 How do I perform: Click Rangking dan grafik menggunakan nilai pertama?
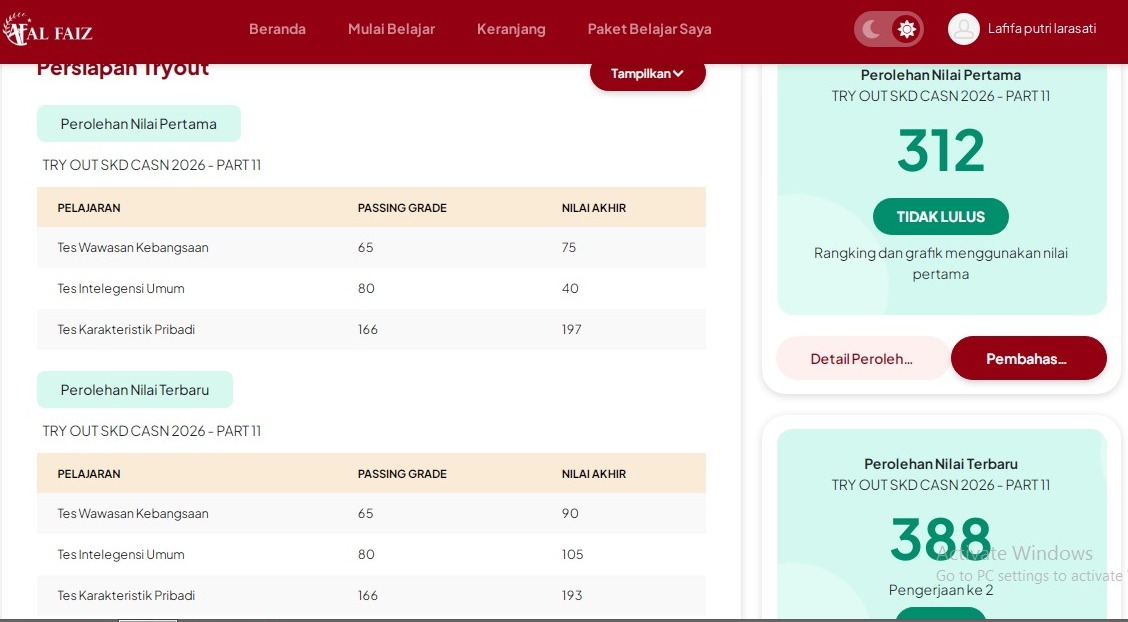(941, 263)
